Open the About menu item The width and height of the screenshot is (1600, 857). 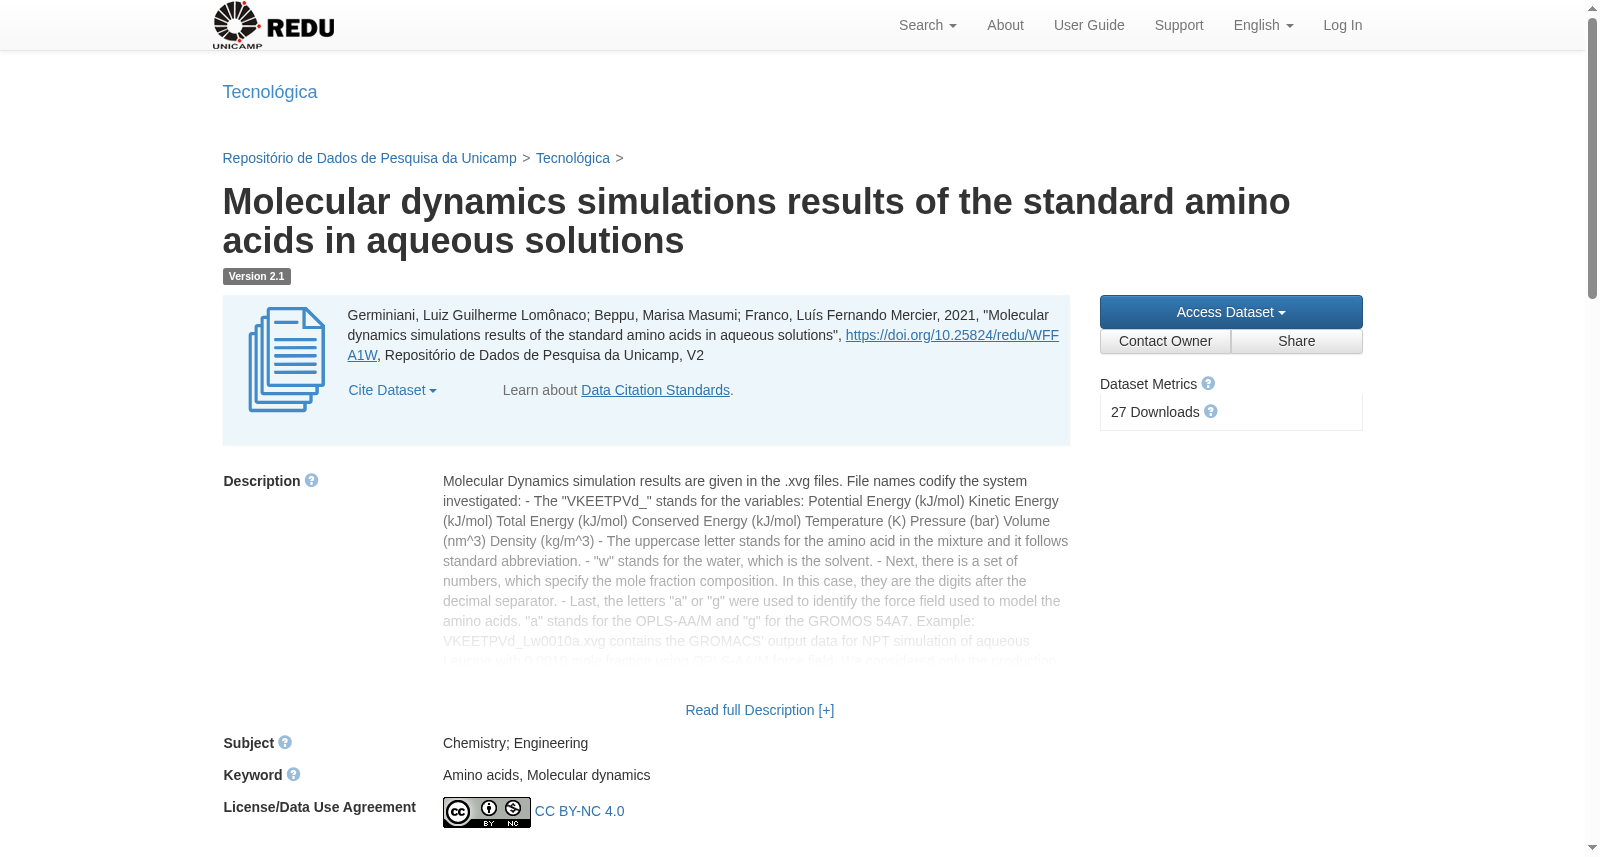[x=1005, y=25]
